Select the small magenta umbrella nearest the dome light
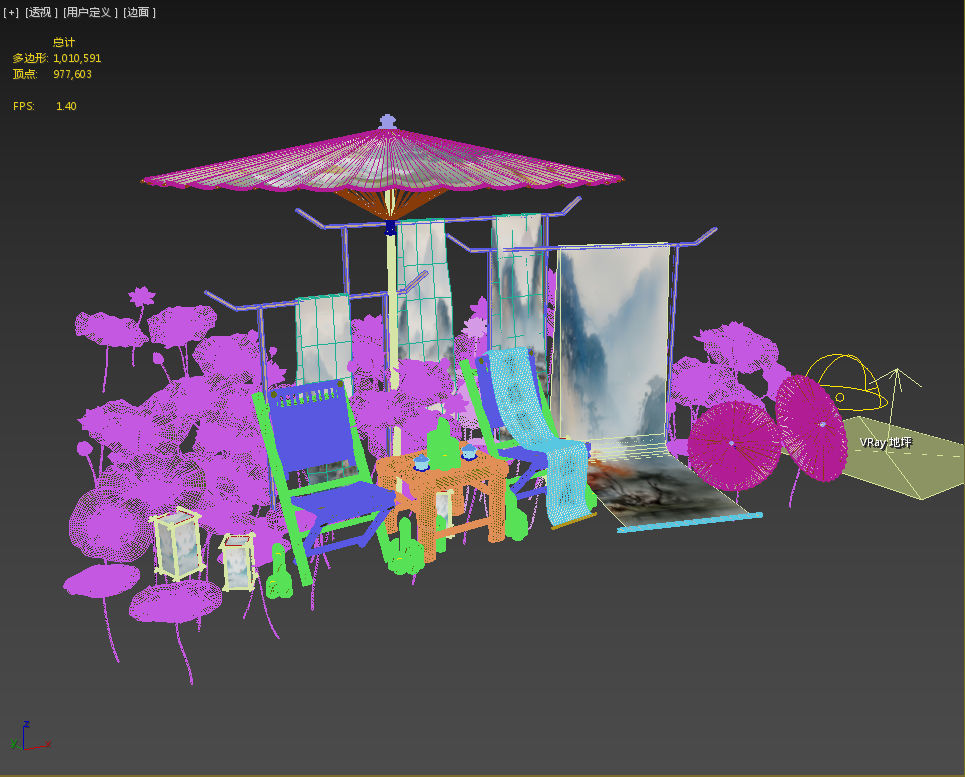This screenshot has width=965, height=777. pos(811,429)
